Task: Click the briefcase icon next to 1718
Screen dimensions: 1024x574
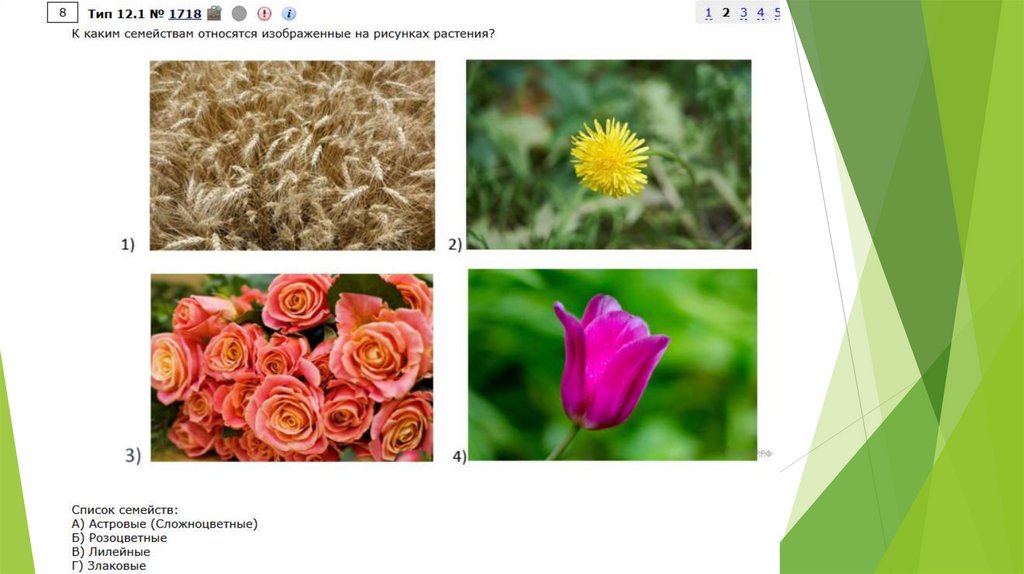Action: tap(214, 12)
